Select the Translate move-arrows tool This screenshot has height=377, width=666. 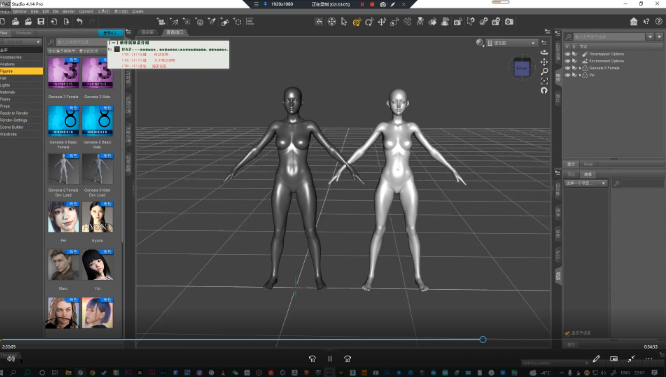(382, 22)
